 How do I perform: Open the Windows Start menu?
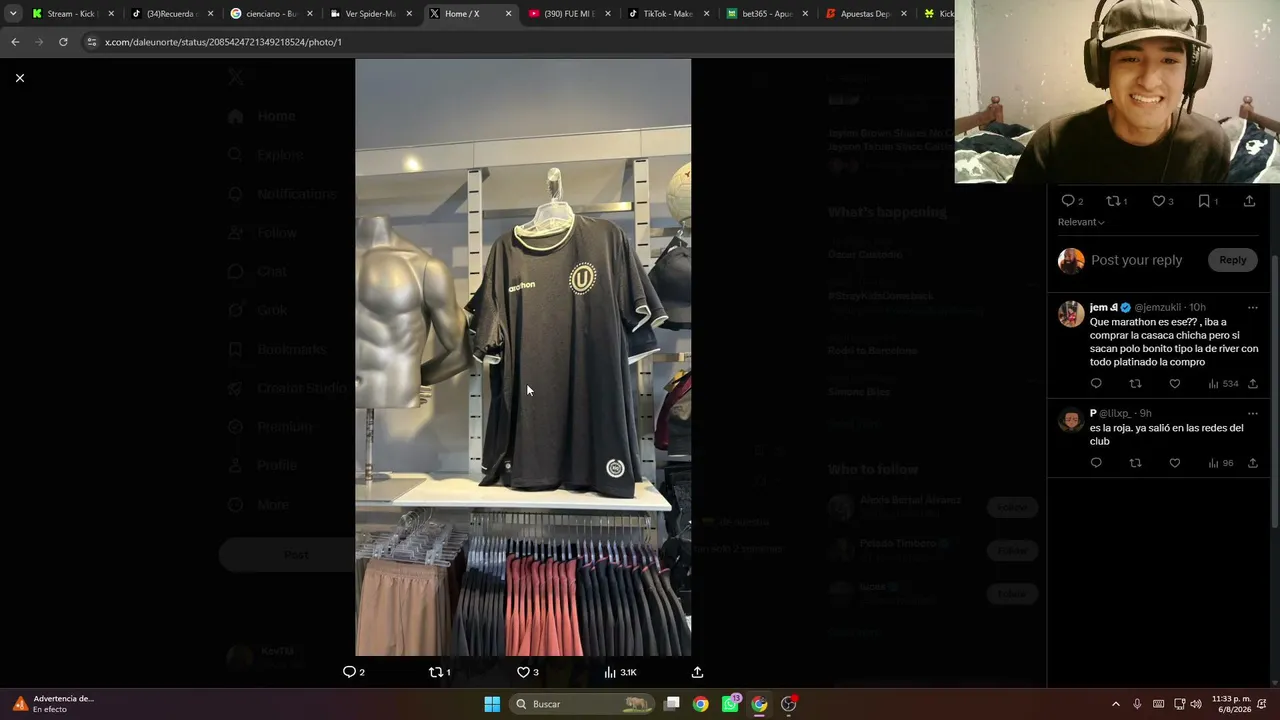492,704
